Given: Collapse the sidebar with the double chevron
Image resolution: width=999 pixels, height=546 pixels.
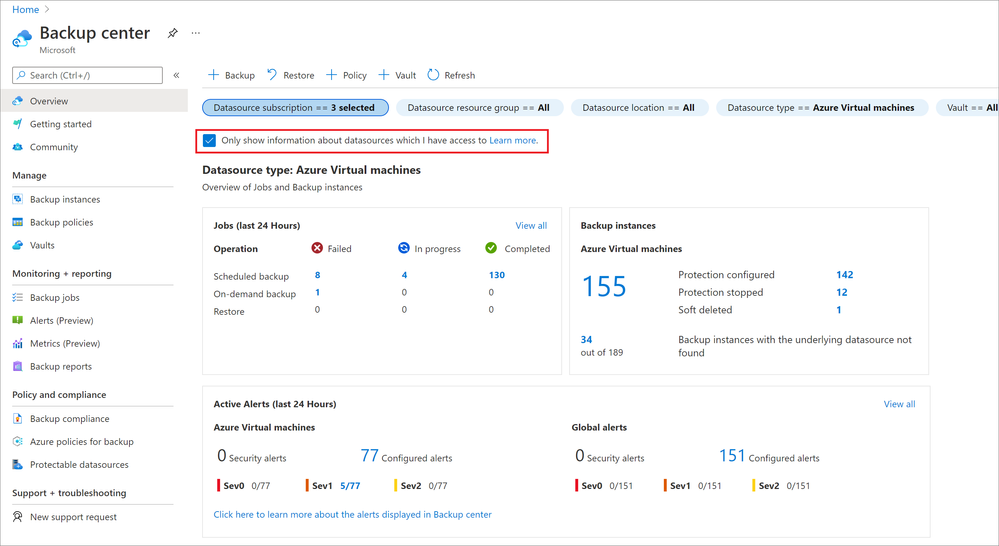Looking at the screenshot, I should point(176,75).
